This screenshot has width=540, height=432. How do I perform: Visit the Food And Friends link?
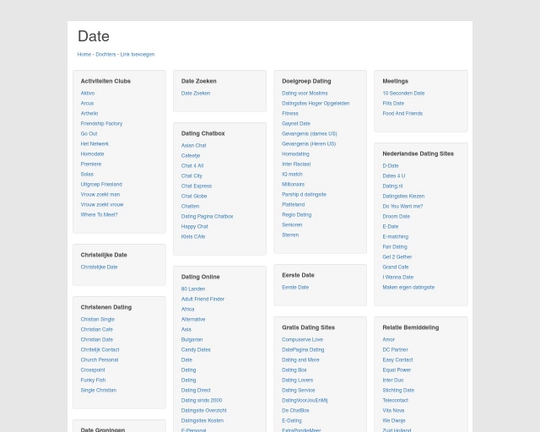(x=403, y=114)
